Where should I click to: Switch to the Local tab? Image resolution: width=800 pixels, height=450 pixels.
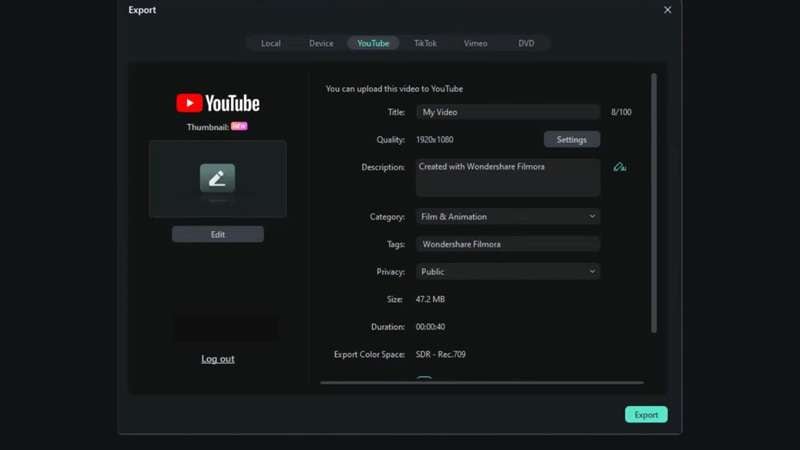pos(271,43)
